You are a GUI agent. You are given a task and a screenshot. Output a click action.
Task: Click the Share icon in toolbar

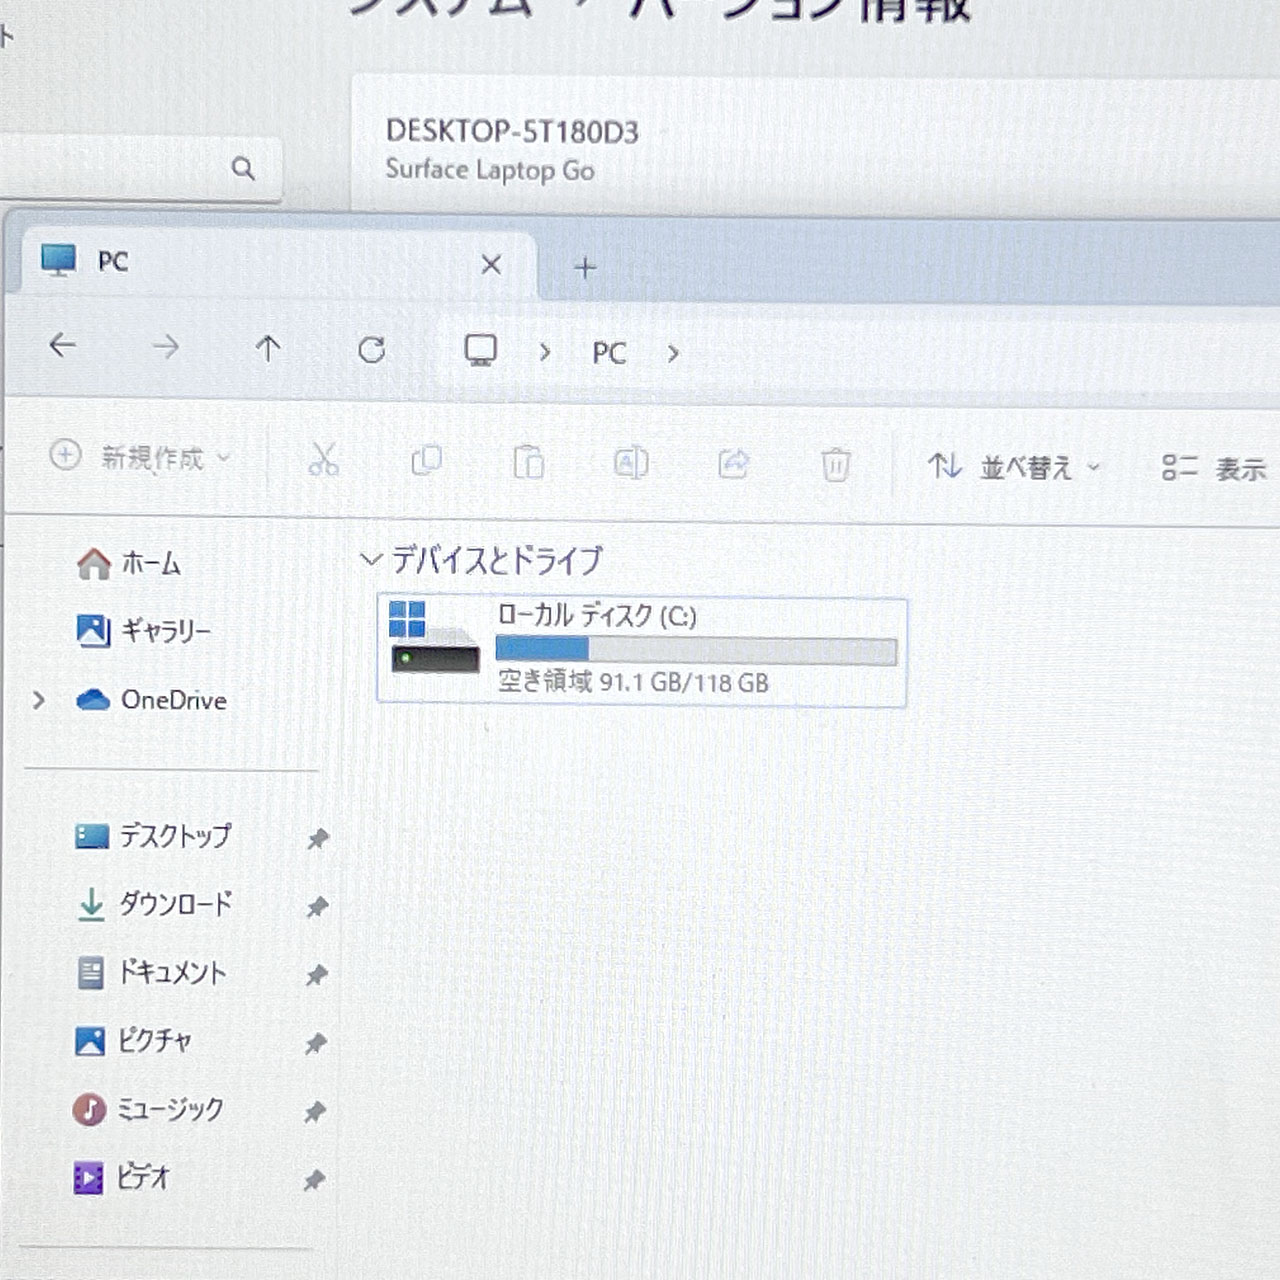(734, 464)
